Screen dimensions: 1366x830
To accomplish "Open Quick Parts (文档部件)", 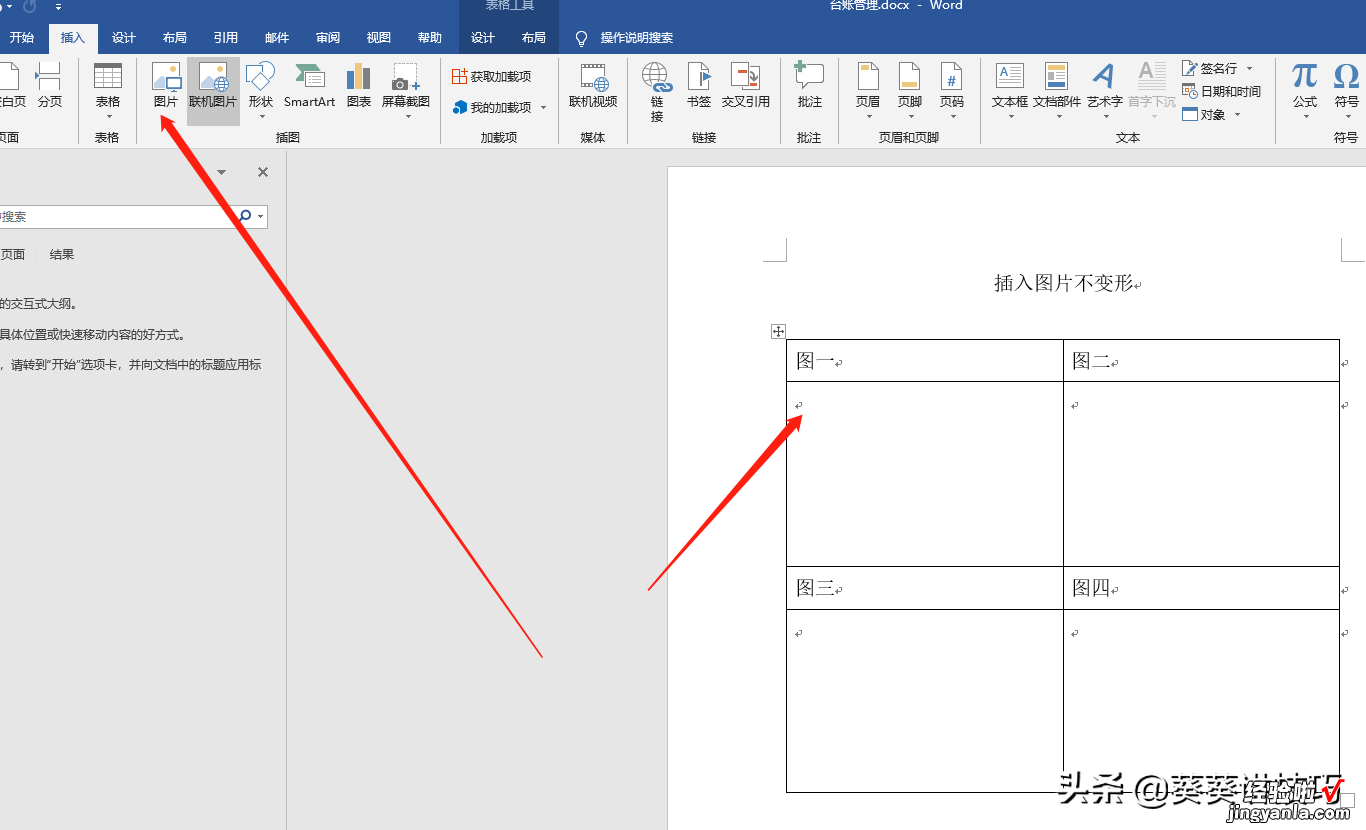I will (x=1057, y=90).
